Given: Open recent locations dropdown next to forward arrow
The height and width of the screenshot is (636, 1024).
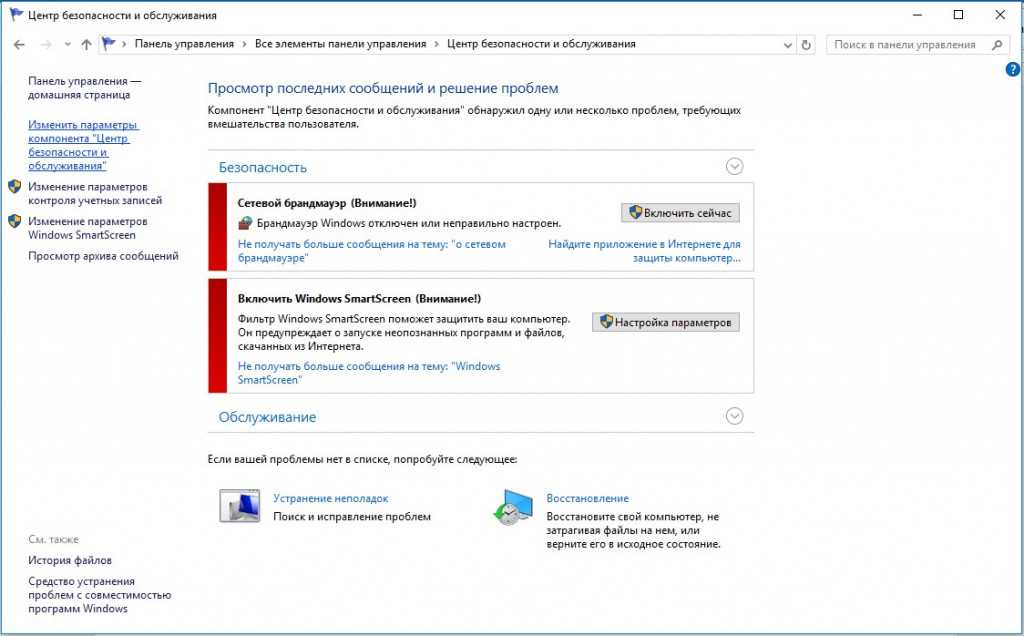Looking at the screenshot, I should click(67, 45).
